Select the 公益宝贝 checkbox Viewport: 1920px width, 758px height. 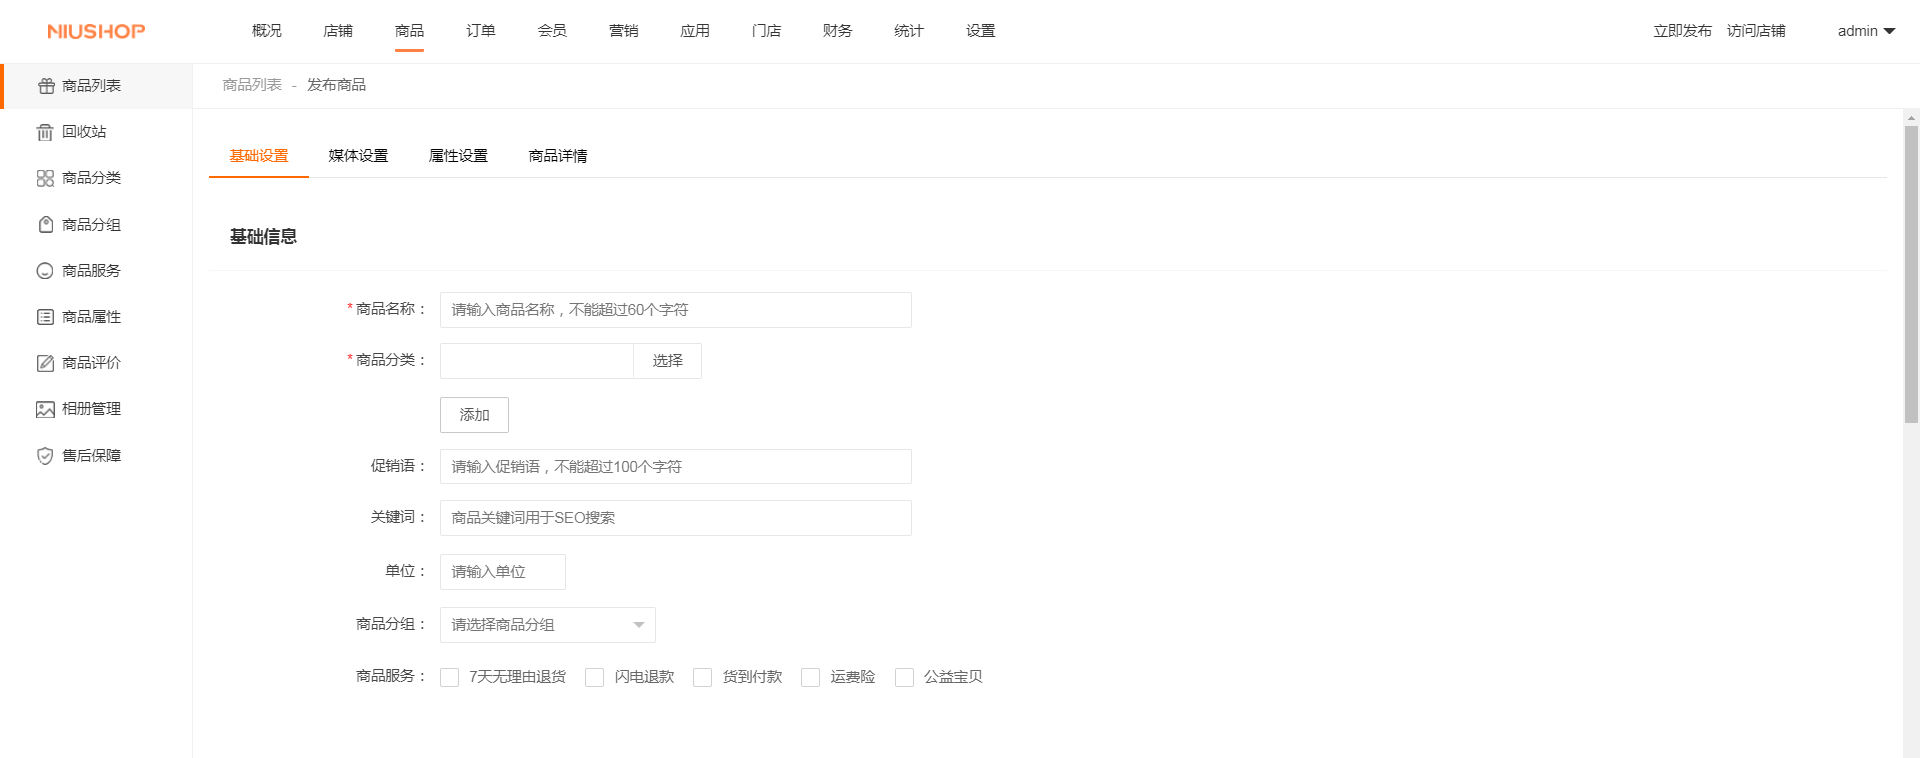905,678
